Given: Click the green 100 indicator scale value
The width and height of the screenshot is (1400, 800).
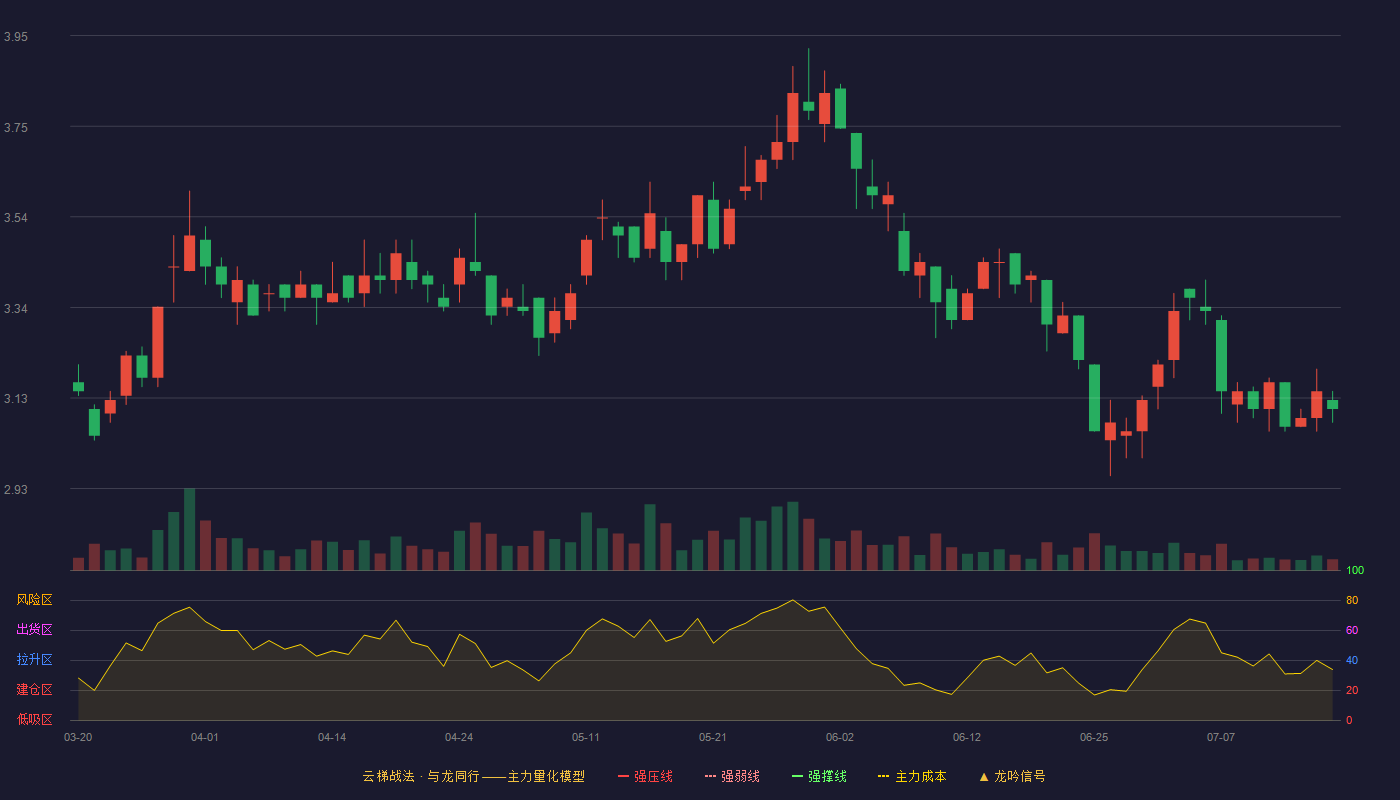Looking at the screenshot, I should click(x=1355, y=570).
